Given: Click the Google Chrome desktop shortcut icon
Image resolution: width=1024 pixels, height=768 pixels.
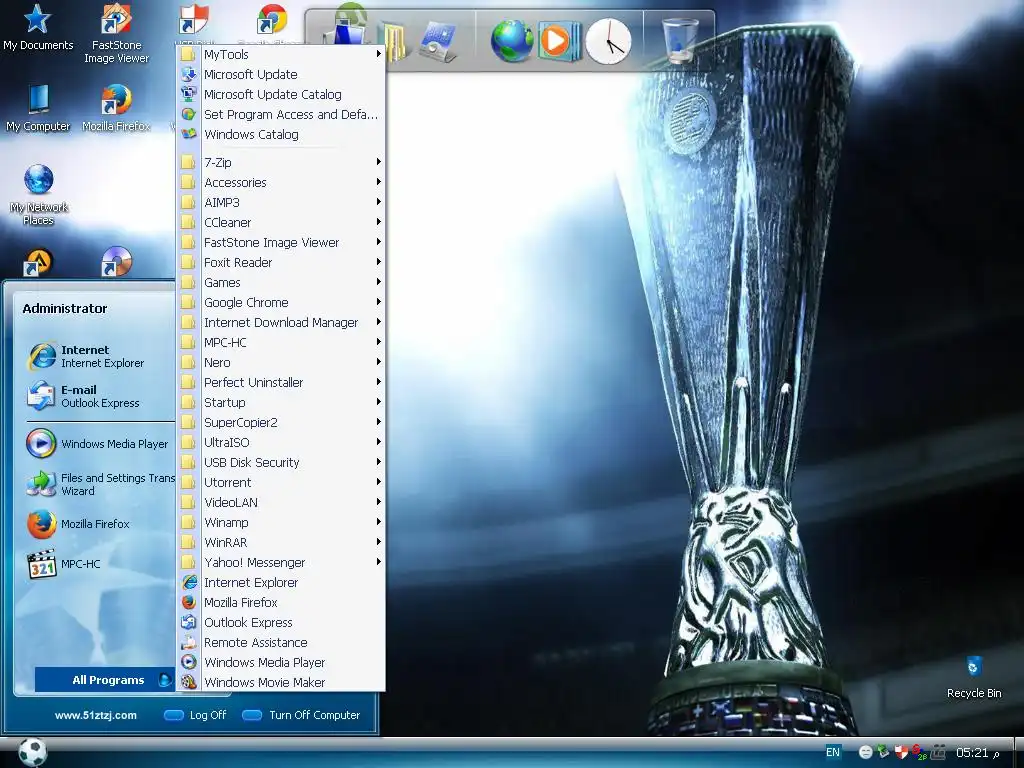Looking at the screenshot, I should 272,18.
